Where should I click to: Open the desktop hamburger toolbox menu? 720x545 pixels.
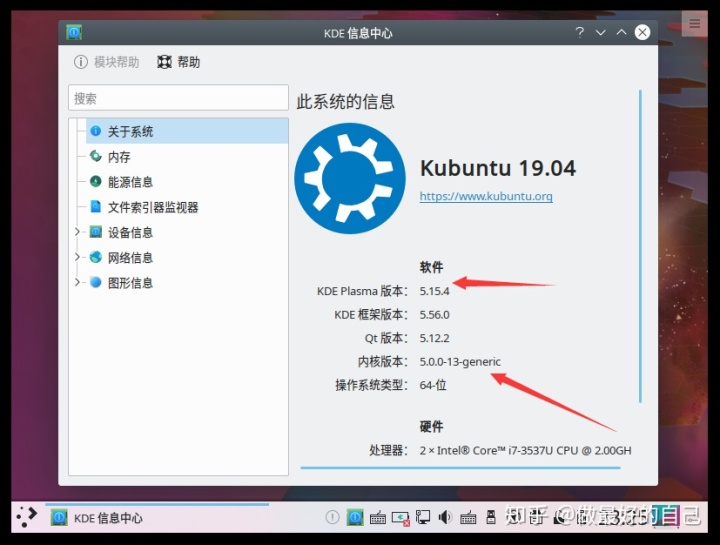coord(694,23)
